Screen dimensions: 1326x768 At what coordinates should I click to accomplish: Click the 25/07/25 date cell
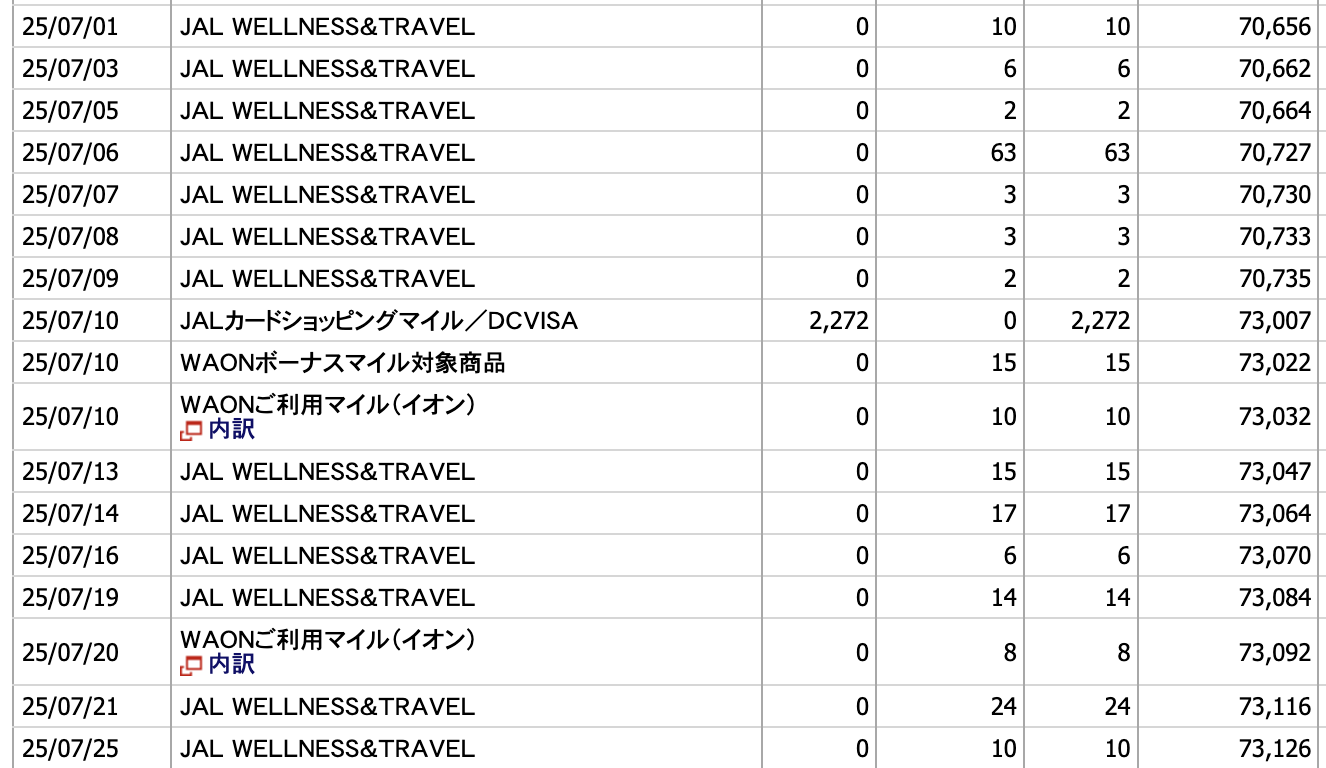pos(70,749)
